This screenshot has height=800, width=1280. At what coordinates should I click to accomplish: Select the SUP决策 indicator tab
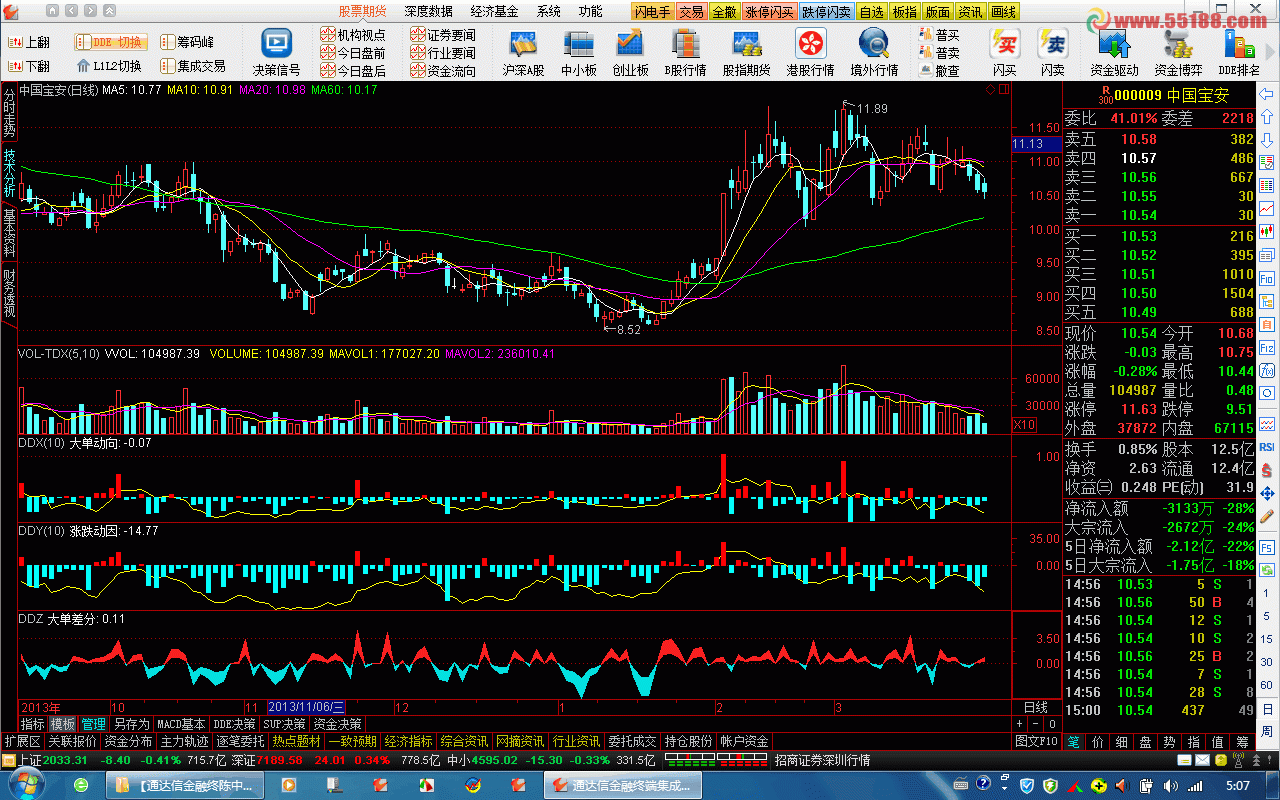286,723
